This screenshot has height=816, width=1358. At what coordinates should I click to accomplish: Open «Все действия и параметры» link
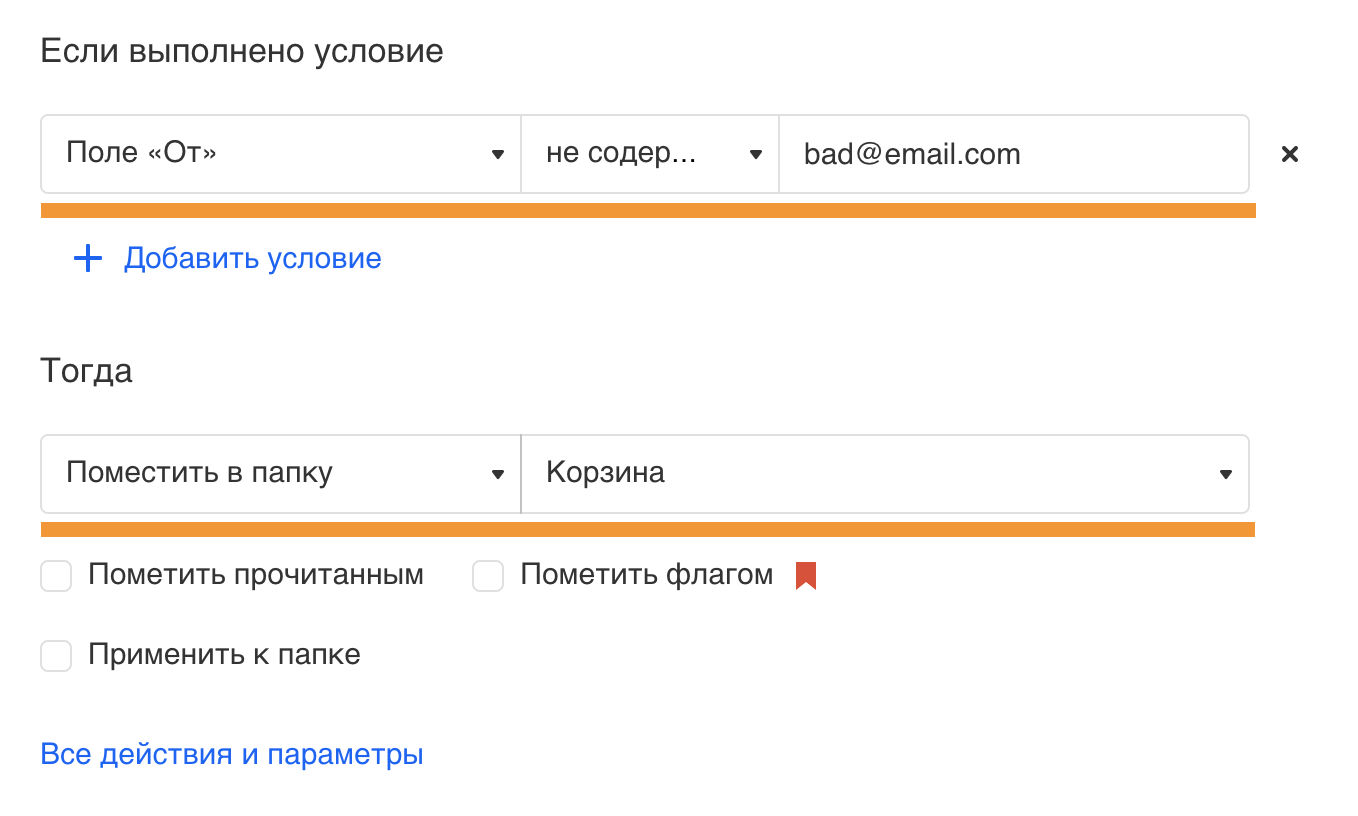pyautogui.click(x=232, y=754)
